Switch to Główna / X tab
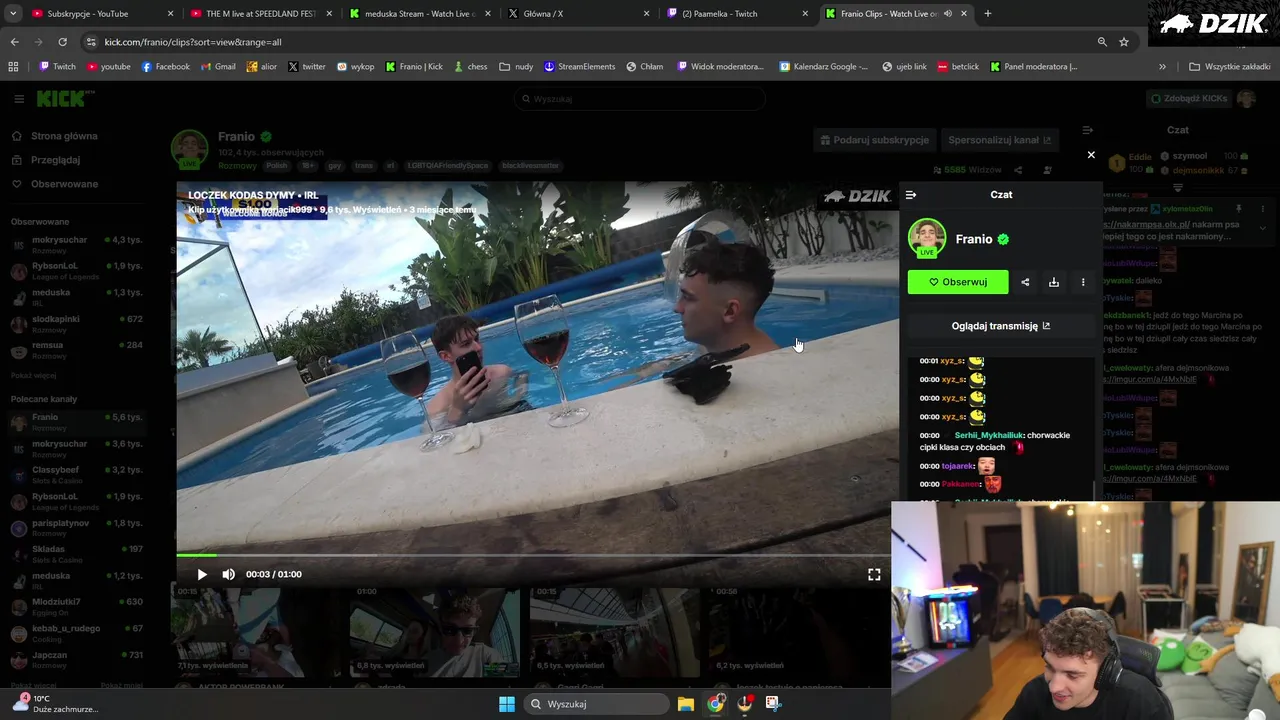The height and width of the screenshot is (720, 1280). click(578, 14)
